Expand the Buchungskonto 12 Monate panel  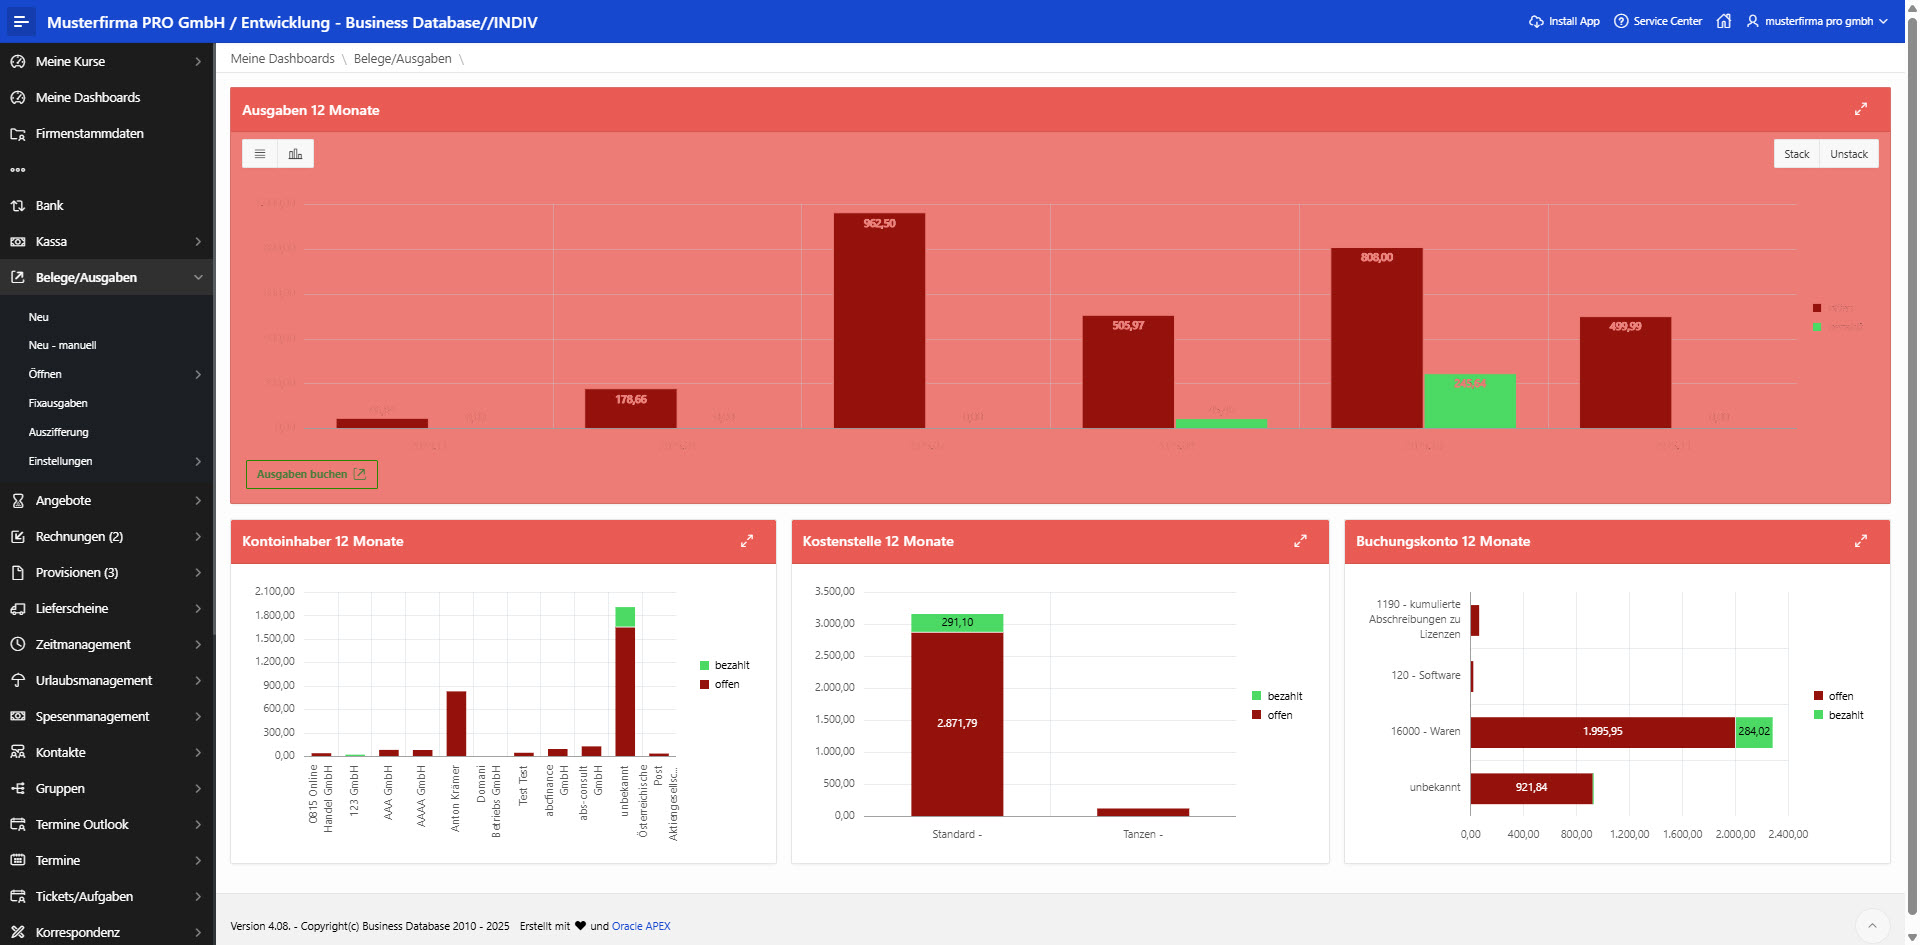pos(1860,541)
